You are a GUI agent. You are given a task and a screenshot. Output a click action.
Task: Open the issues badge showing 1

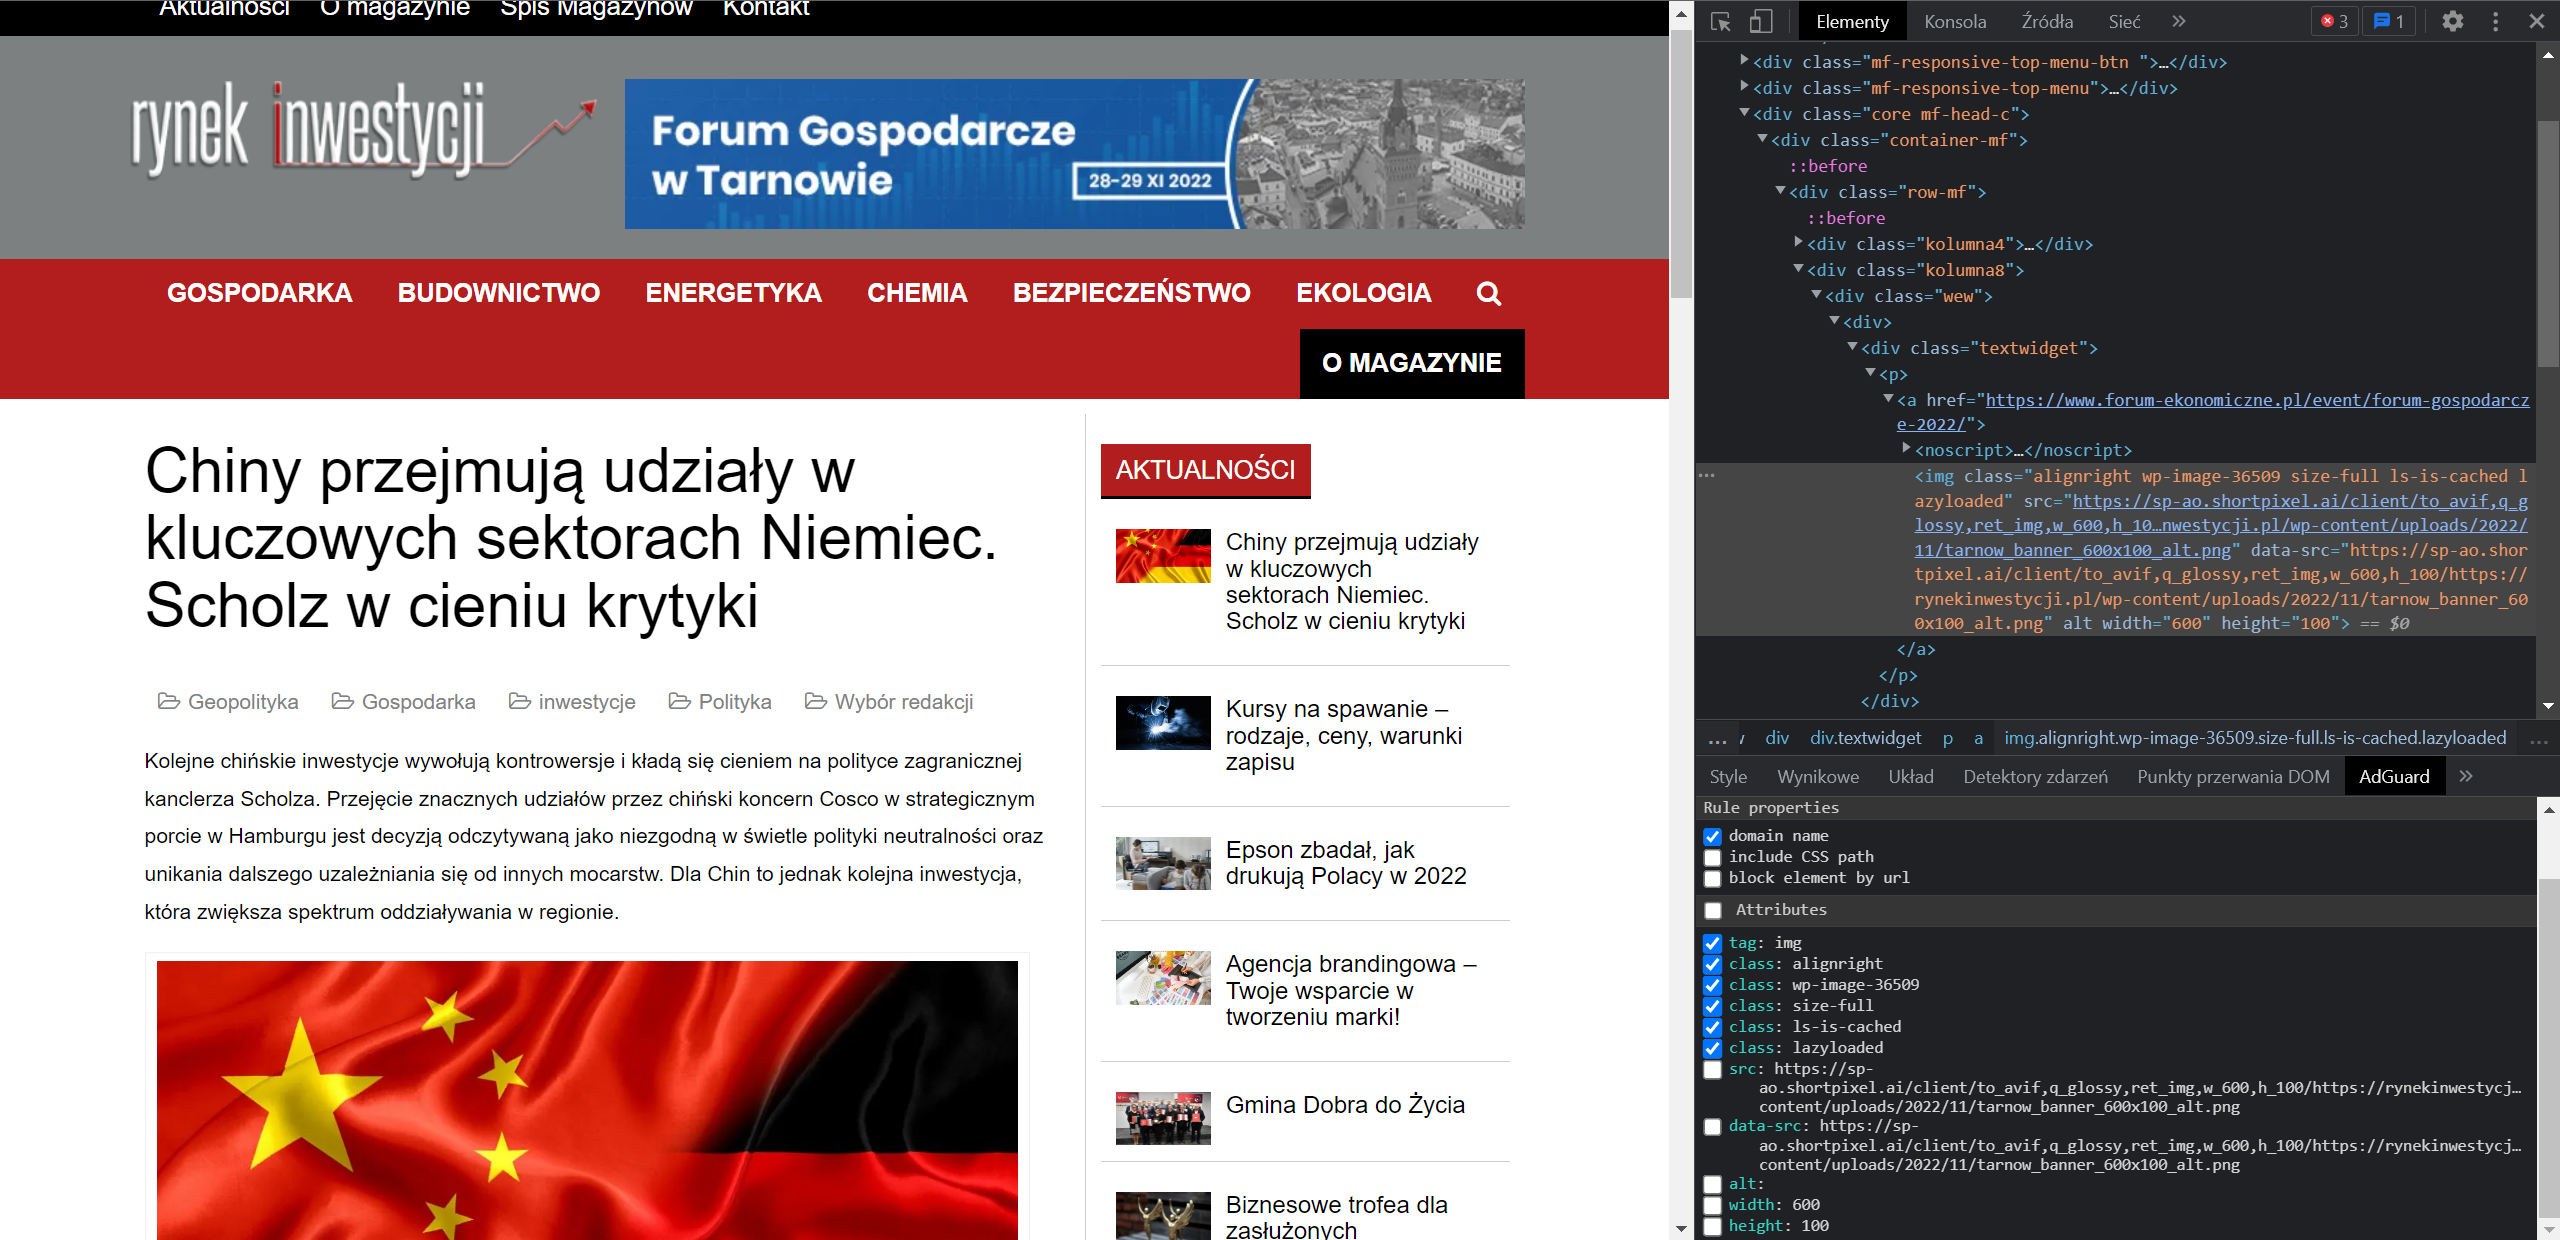click(2388, 21)
